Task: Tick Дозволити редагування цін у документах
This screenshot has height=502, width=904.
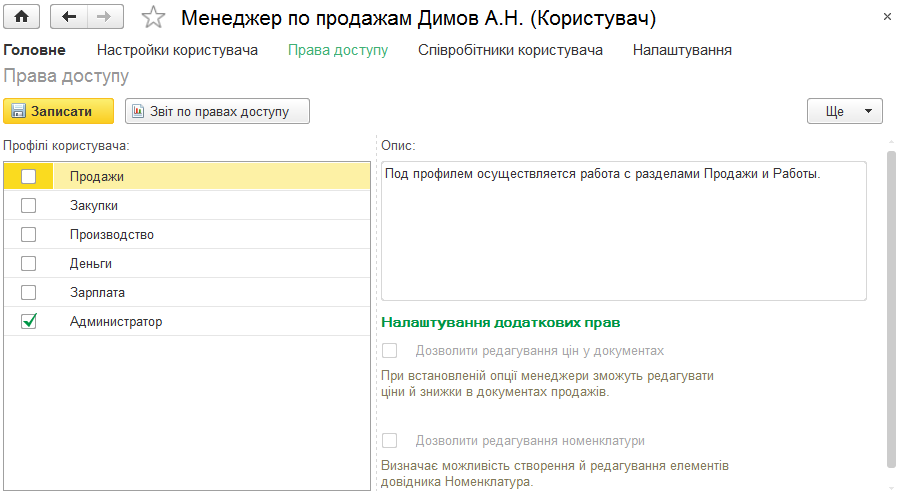Action: (x=390, y=350)
